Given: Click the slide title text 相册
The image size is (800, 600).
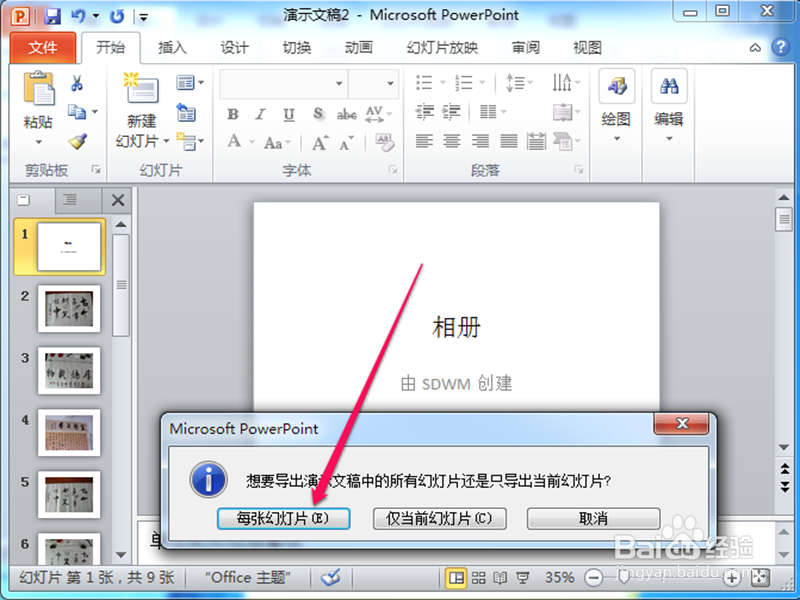Looking at the screenshot, I should [x=456, y=328].
